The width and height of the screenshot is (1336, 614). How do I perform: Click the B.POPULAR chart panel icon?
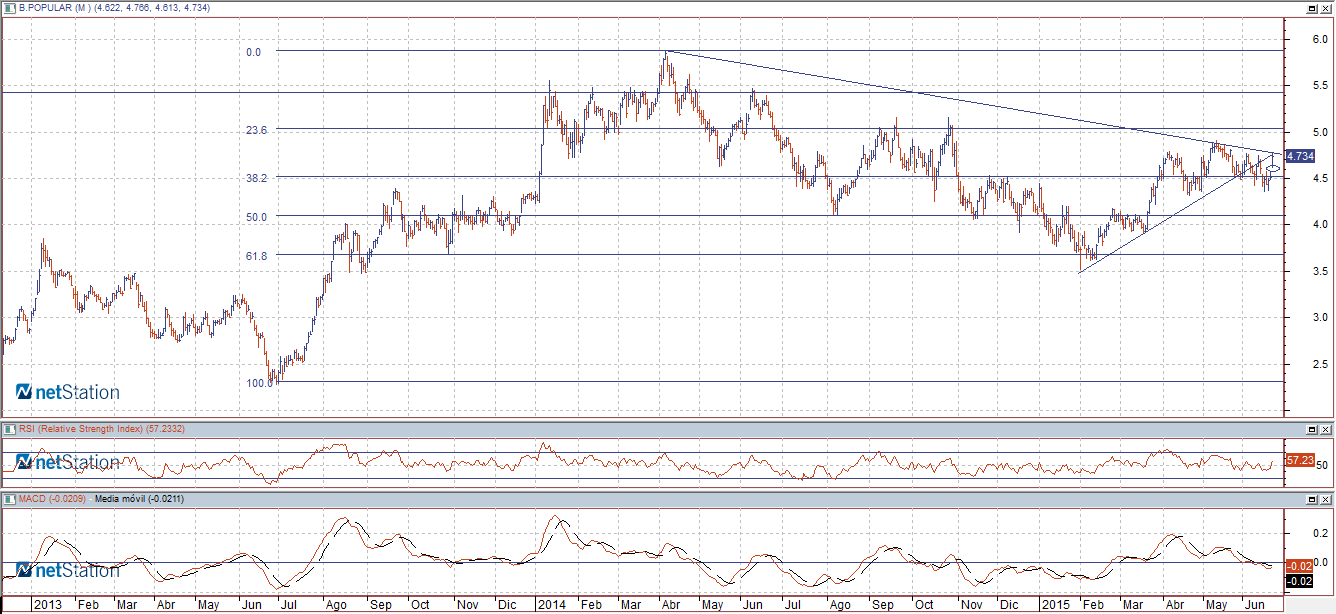click(10, 8)
